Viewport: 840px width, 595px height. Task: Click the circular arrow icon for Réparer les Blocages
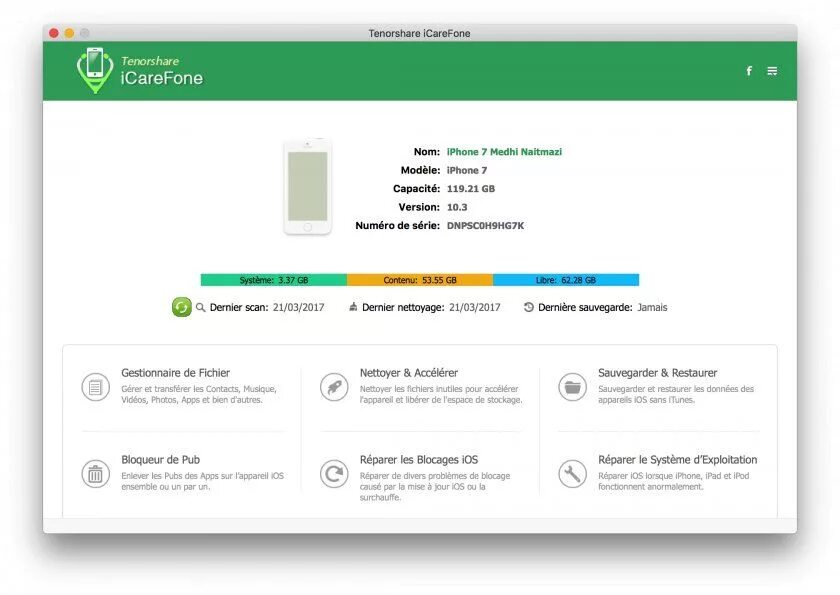pos(334,474)
